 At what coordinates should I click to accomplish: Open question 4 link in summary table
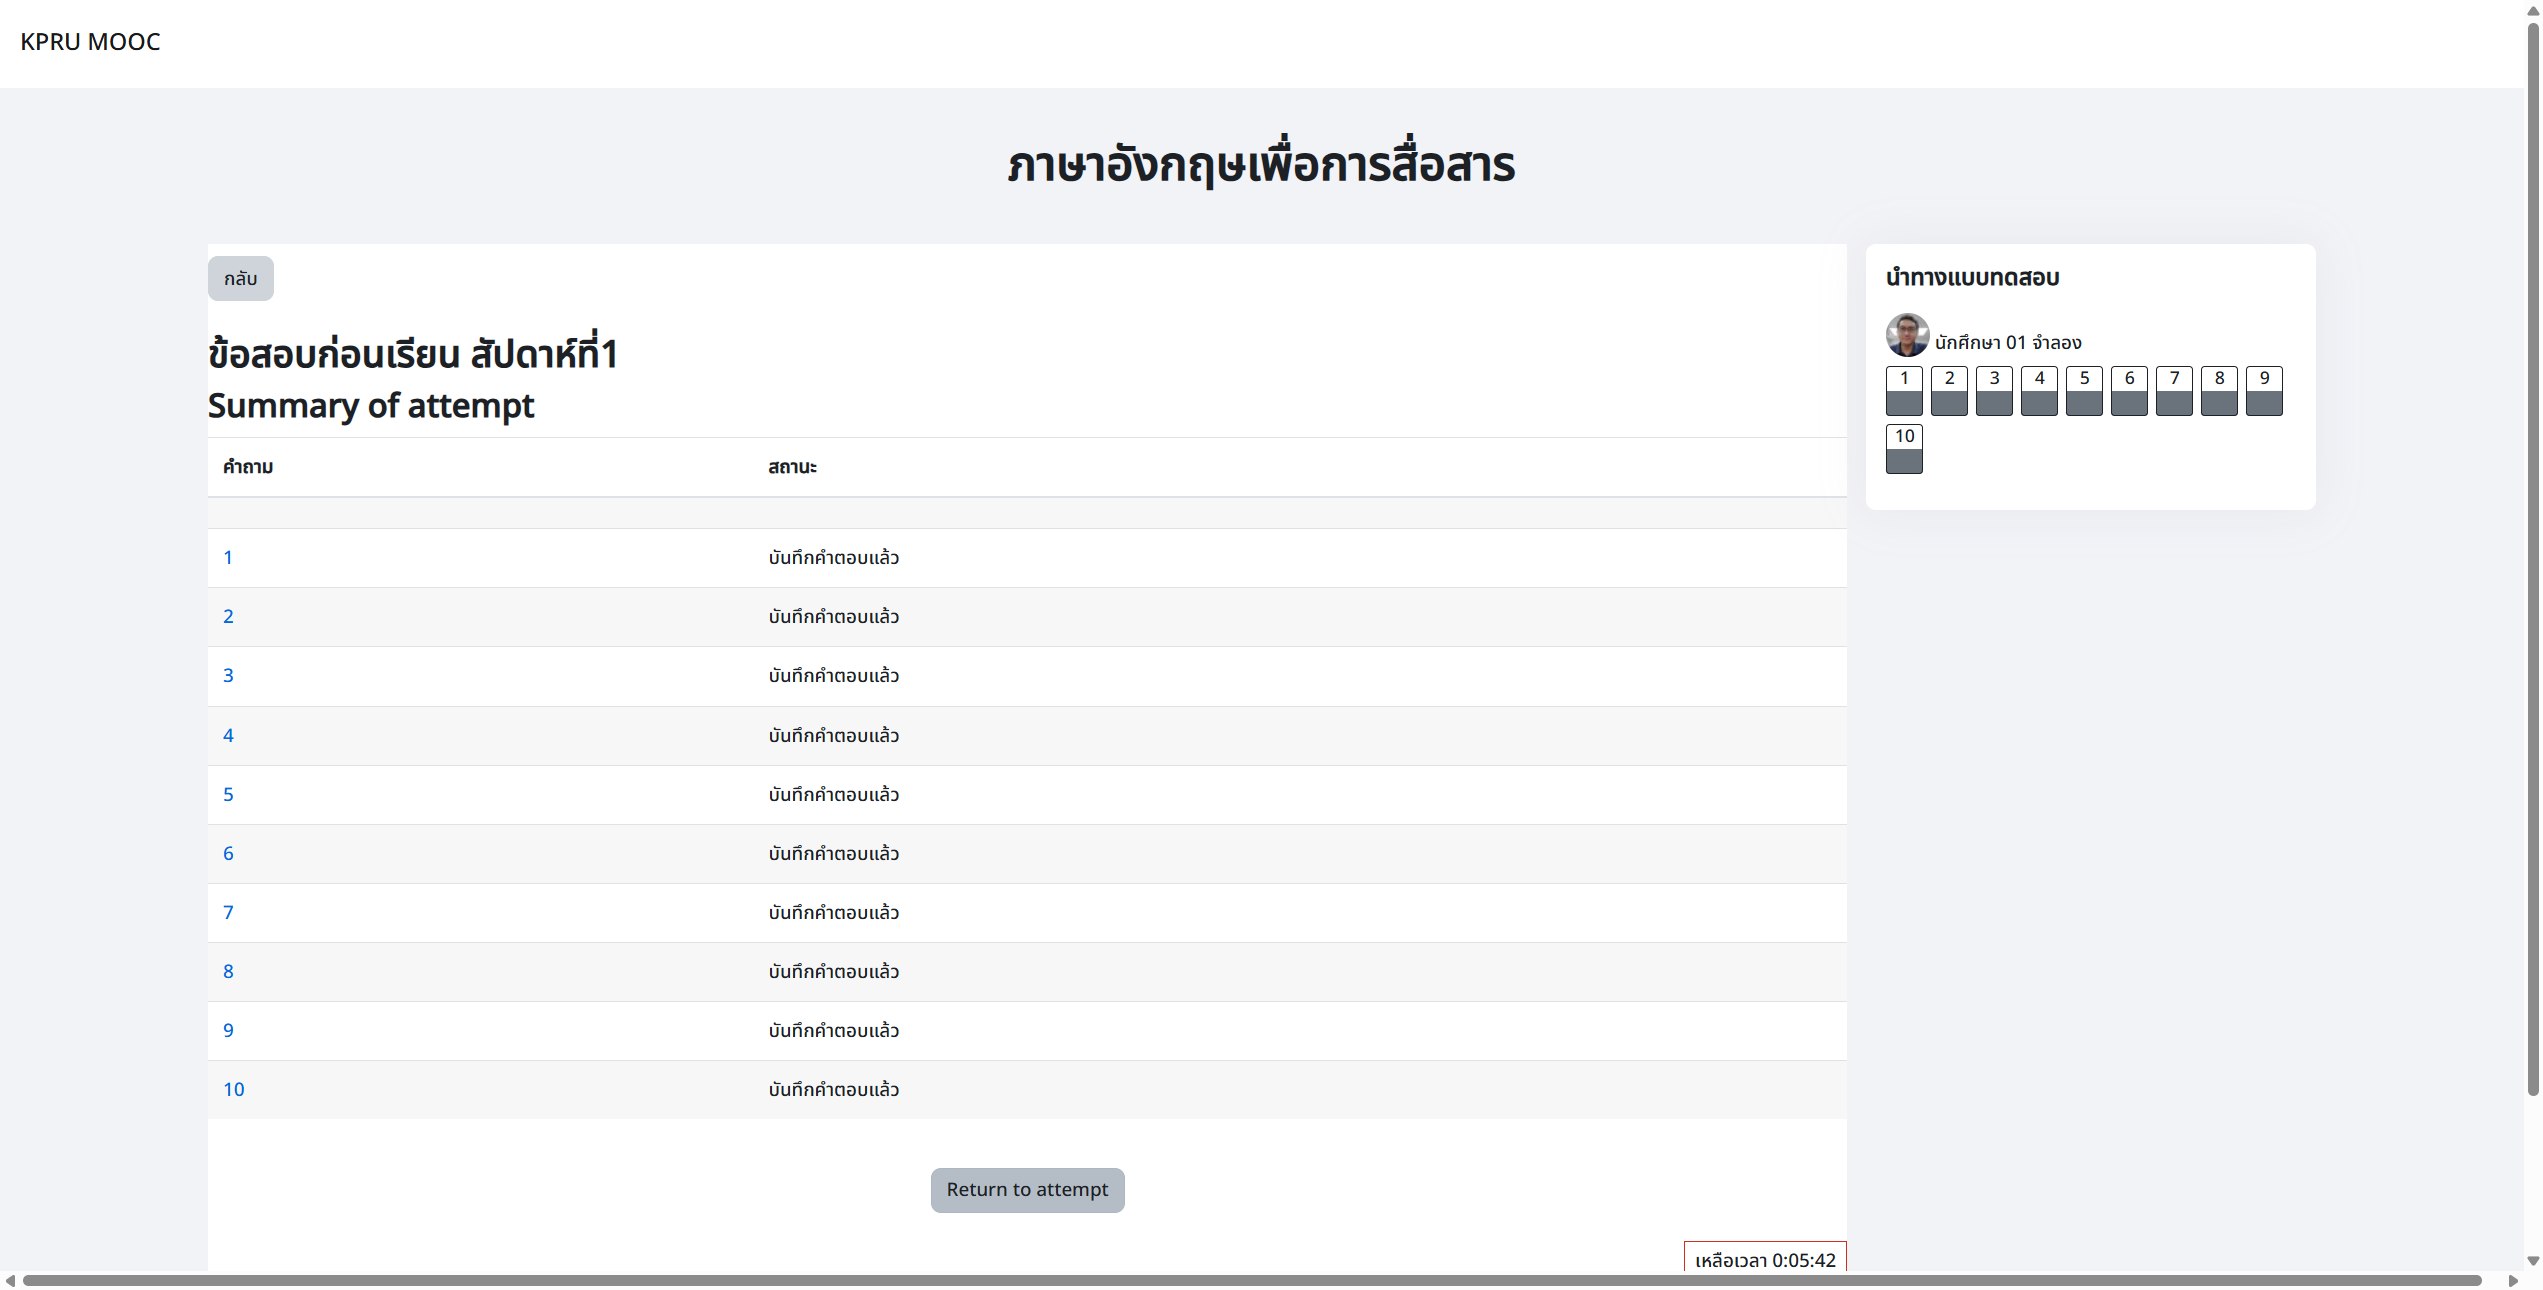pyautogui.click(x=228, y=736)
